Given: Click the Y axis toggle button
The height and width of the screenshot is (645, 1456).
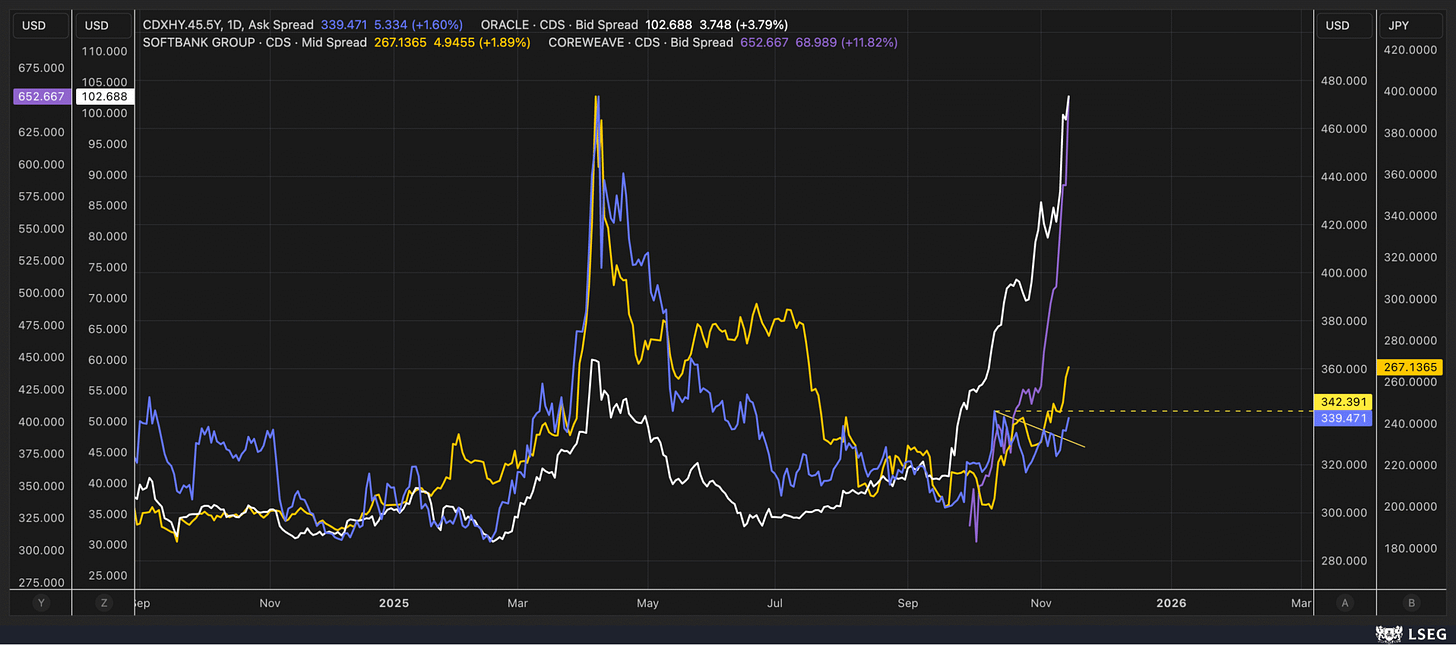Looking at the screenshot, I should (40, 603).
